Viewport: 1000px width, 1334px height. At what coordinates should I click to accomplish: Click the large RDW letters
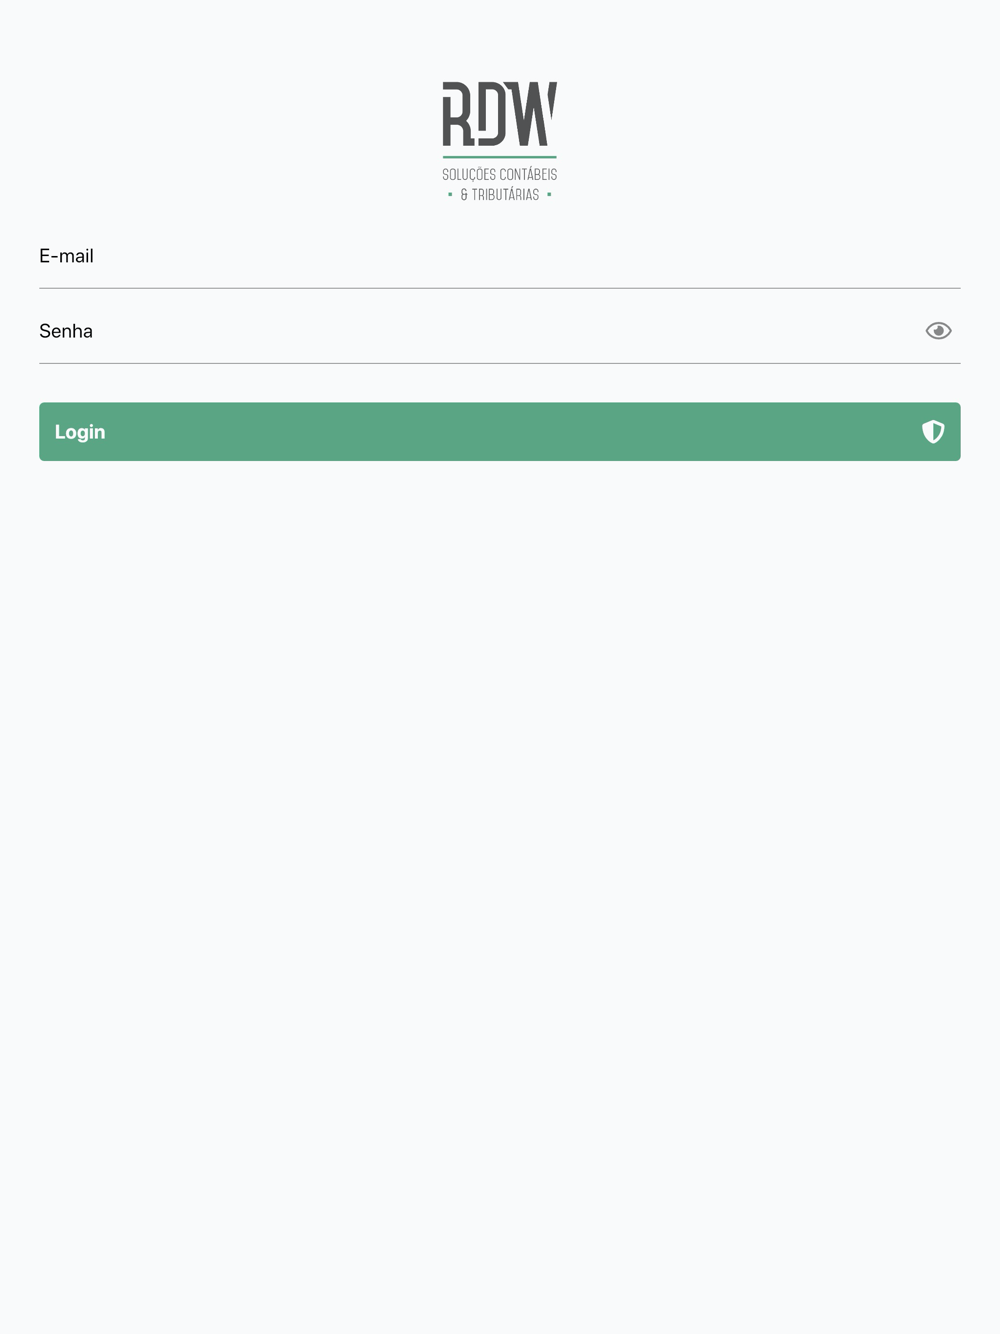500,114
